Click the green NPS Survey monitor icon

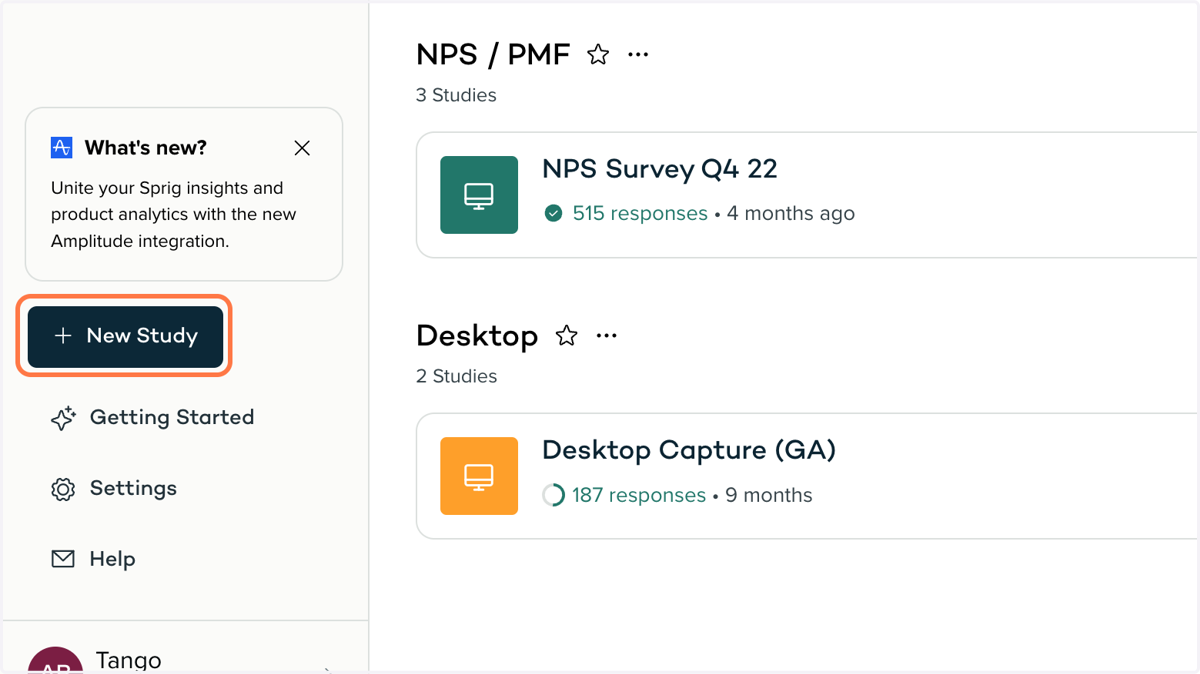[479, 195]
